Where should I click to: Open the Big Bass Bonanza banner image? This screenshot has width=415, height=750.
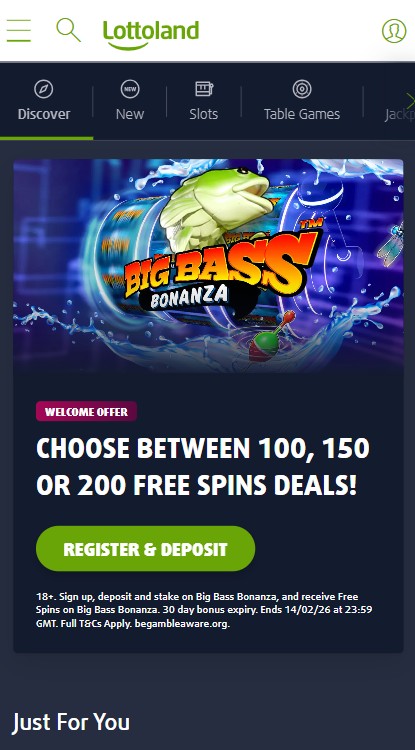point(208,266)
